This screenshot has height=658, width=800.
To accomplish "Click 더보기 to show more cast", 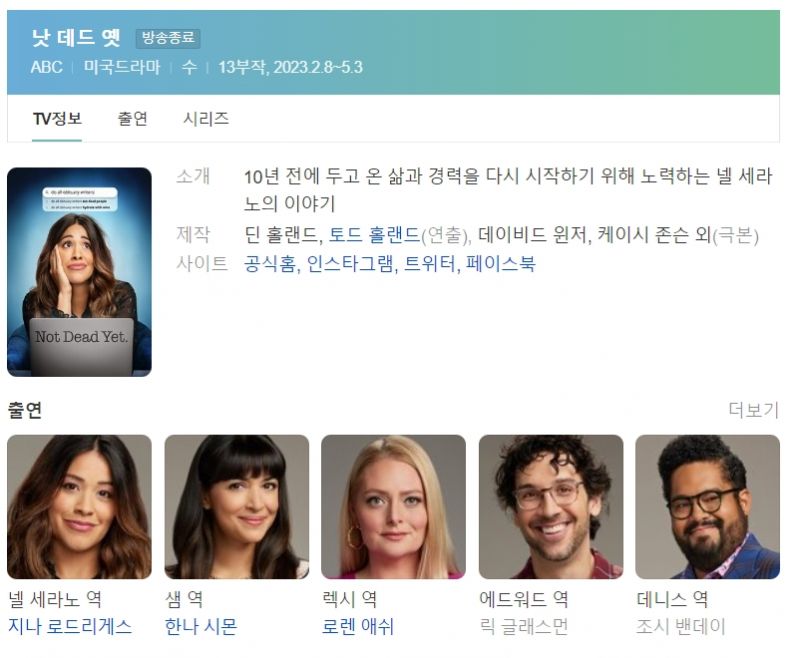I will click(x=754, y=410).
